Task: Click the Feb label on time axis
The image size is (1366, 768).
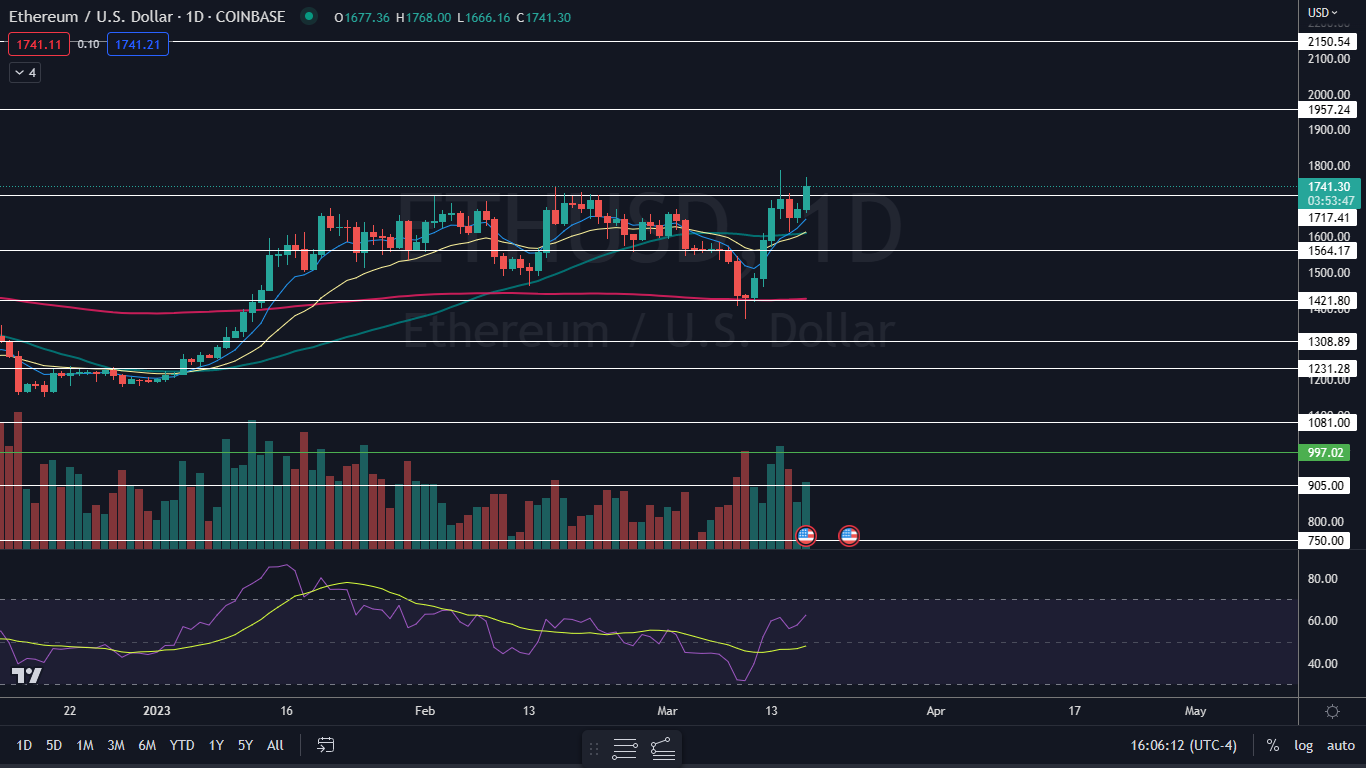Action: 425,711
